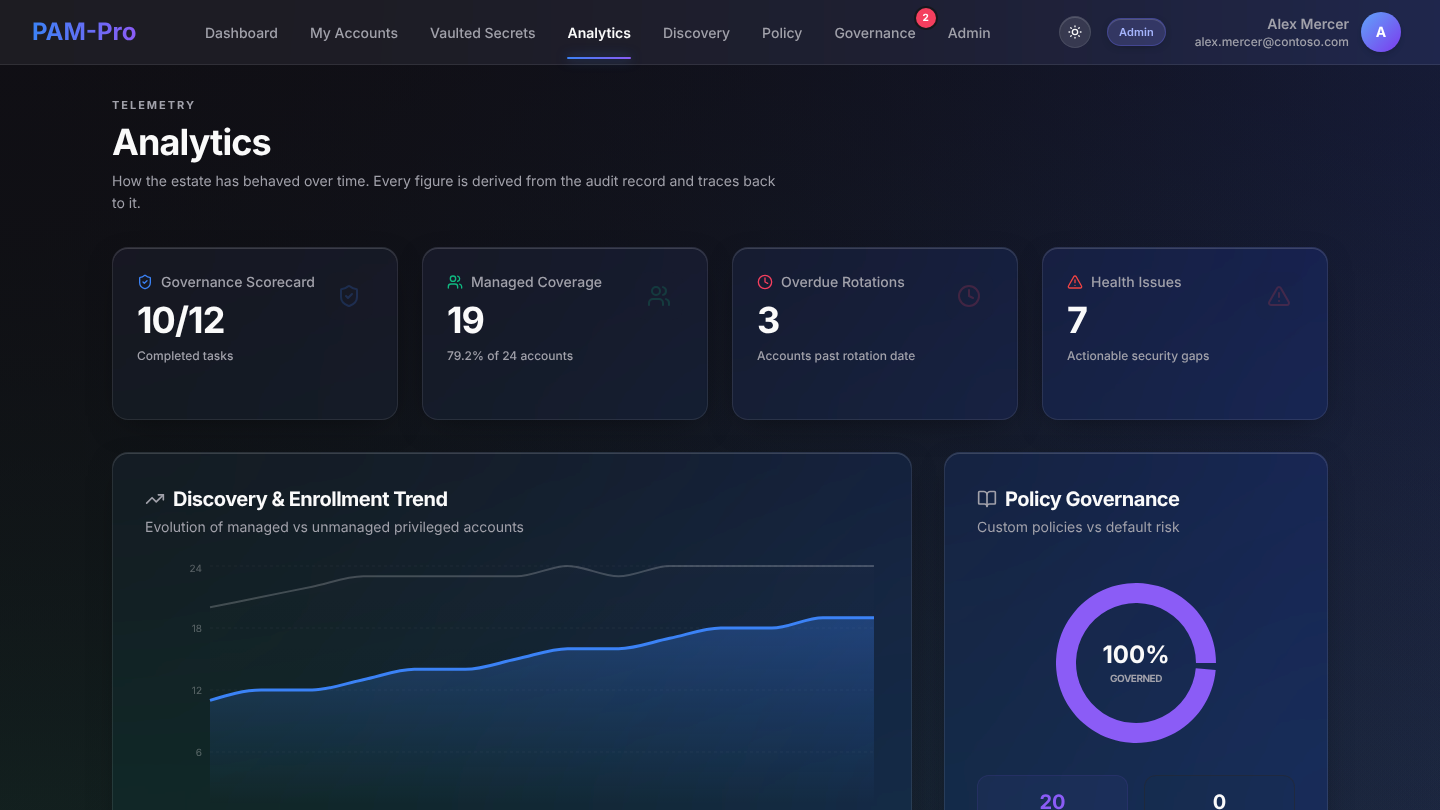Click the trend arrow icon beside Discovery & Enrollment
The height and width of the screenshot is (810, 1440).
click(x=155, y=499)
